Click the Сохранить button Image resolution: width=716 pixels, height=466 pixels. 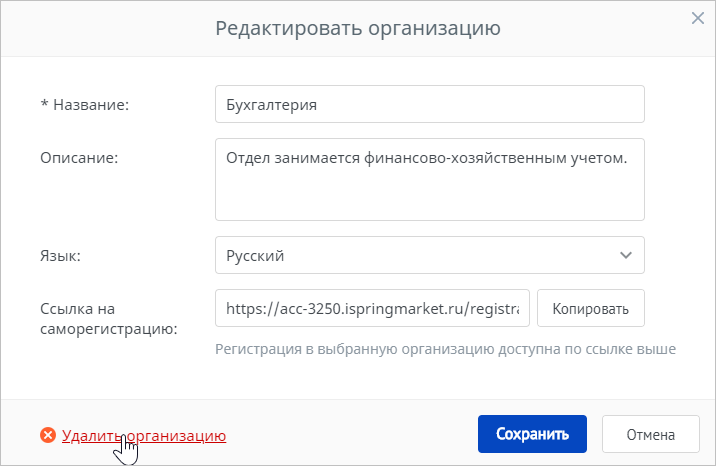532,434
